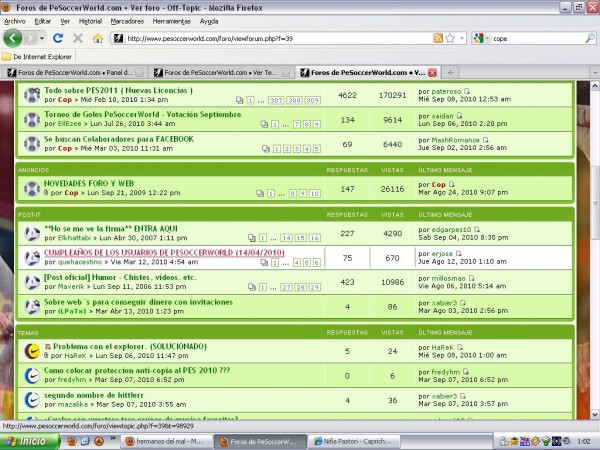Click the RSS feed icon in address bar
Screen dimensions: 600x450
(x=438, y=38)
